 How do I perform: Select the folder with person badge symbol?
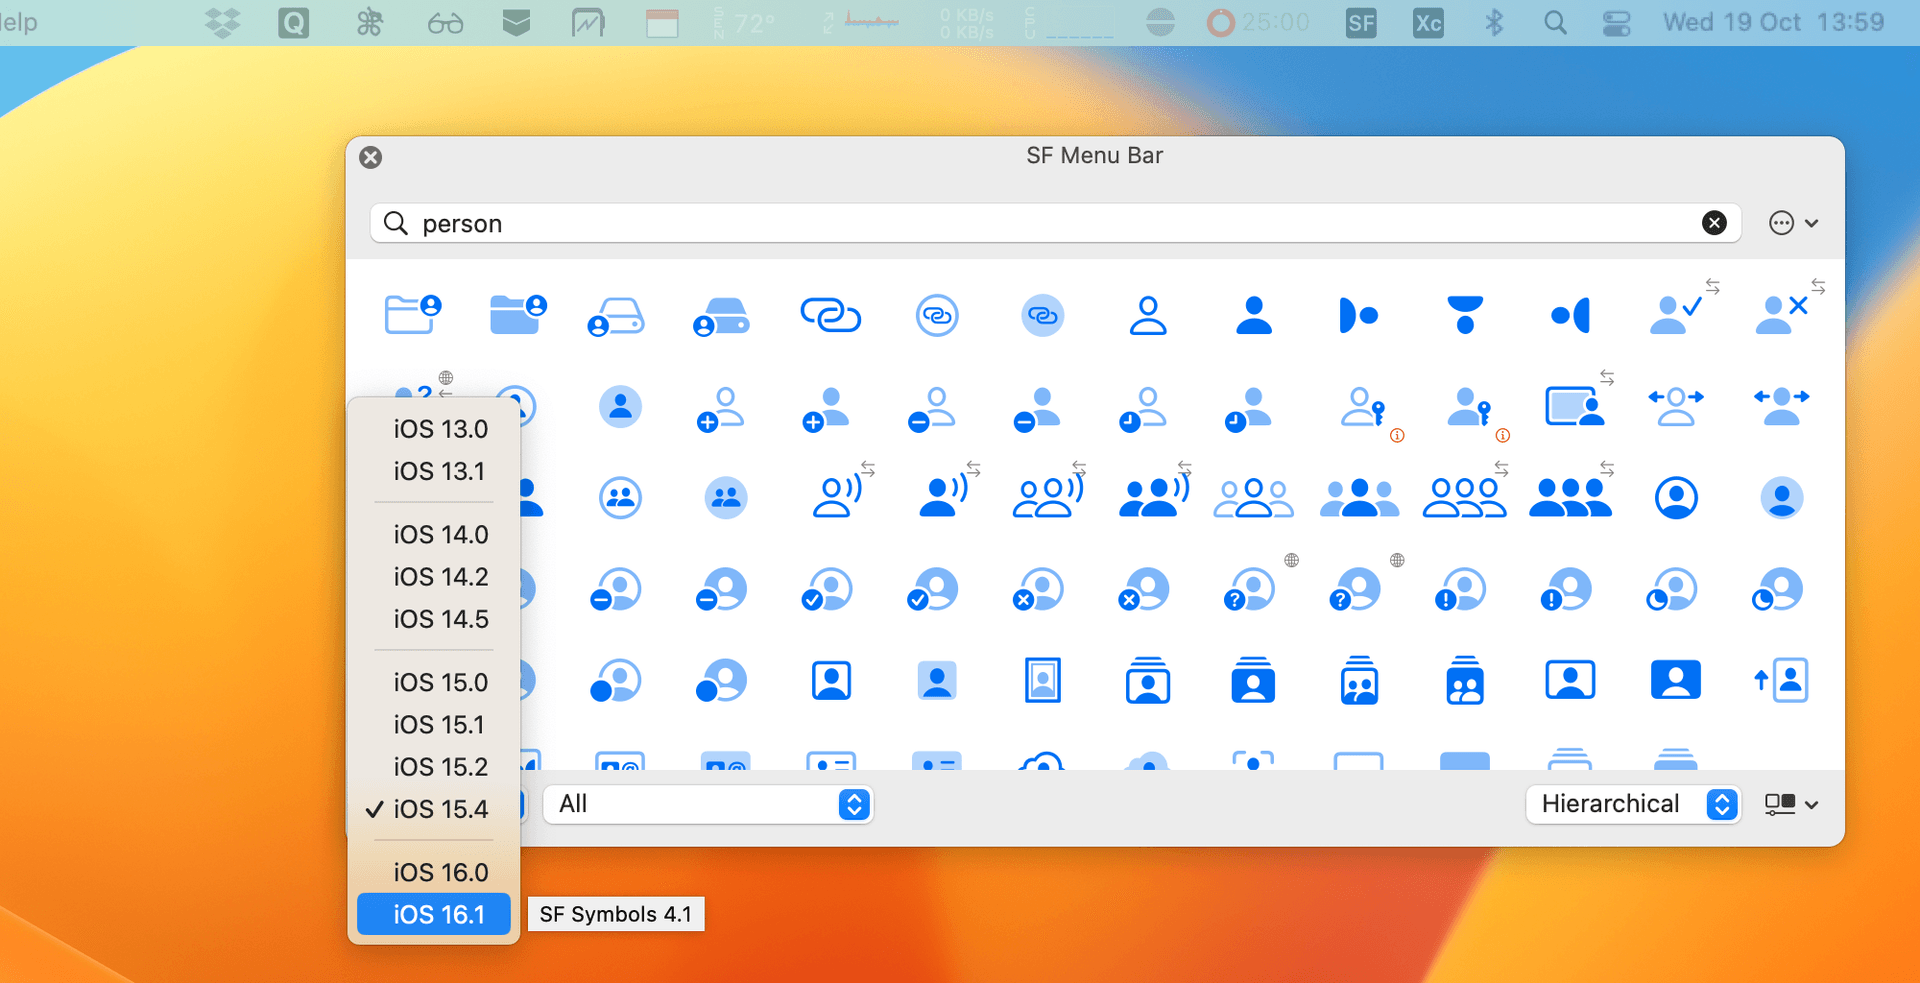tap(414, 313)
